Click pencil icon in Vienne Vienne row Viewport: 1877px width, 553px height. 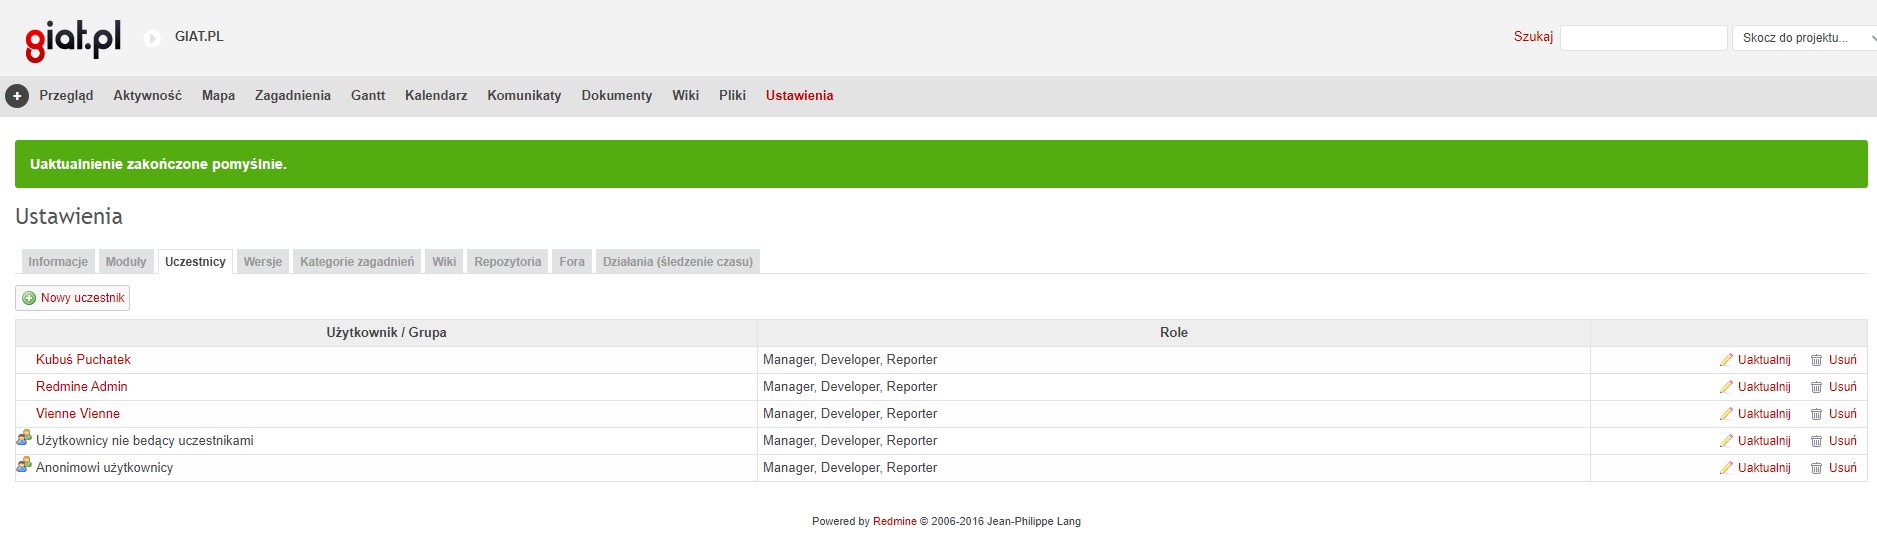1726,414
